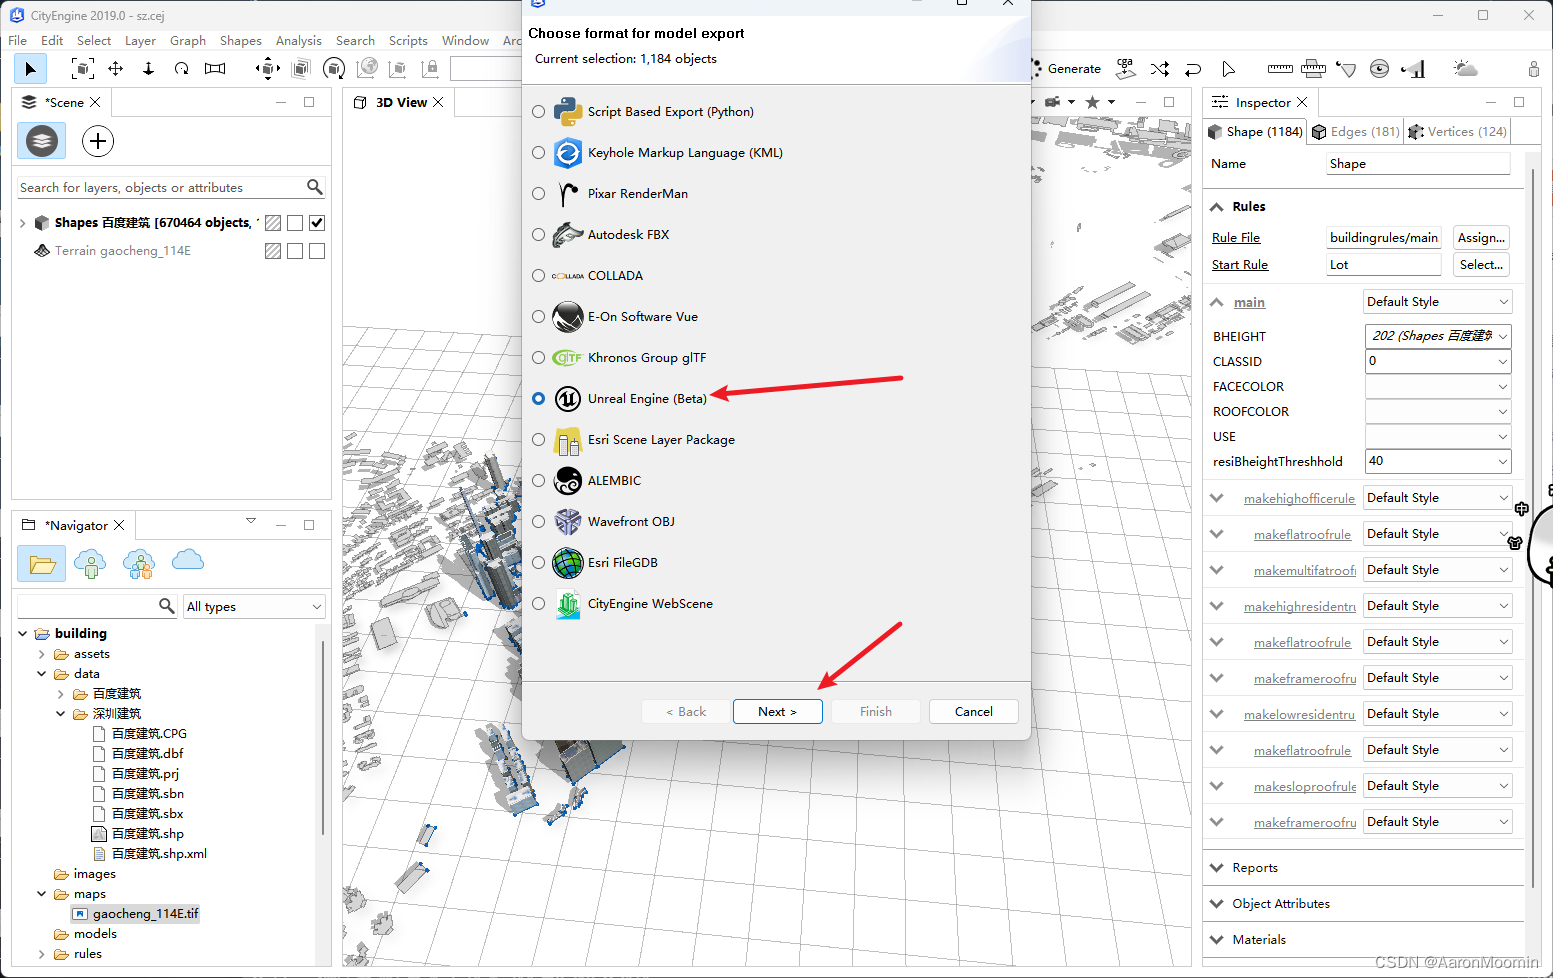The height and width of the screenshot is (978, 1553).
Task: Select Unreal Engine (Beta) radio button
Action: pyautogui.click(x=539, y=399)
